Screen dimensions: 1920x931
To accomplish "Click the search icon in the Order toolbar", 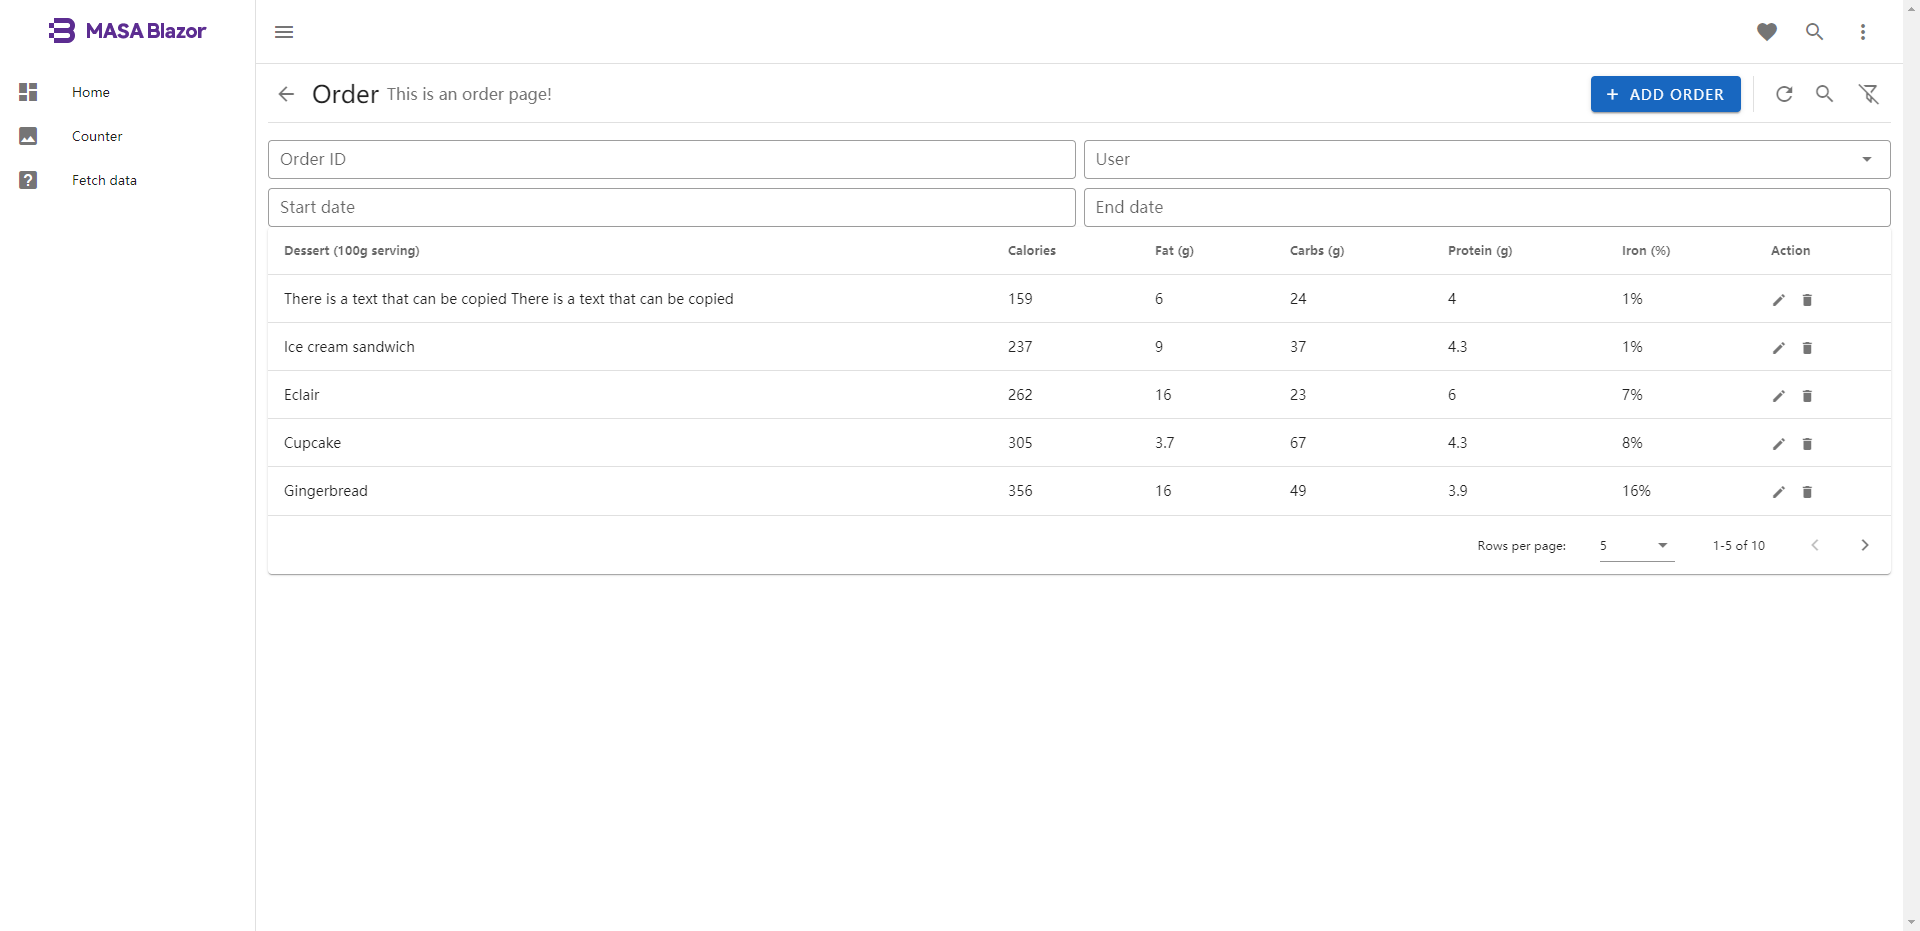I will 1825,94.
